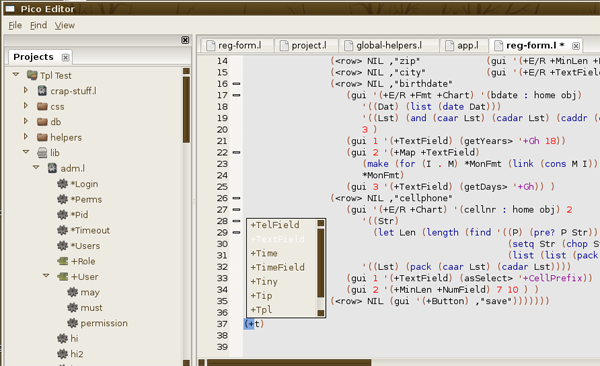This screenshot has height=366, width=600.
Task: Close the modified reg-form.l * tab
Action: coord(576,46)
